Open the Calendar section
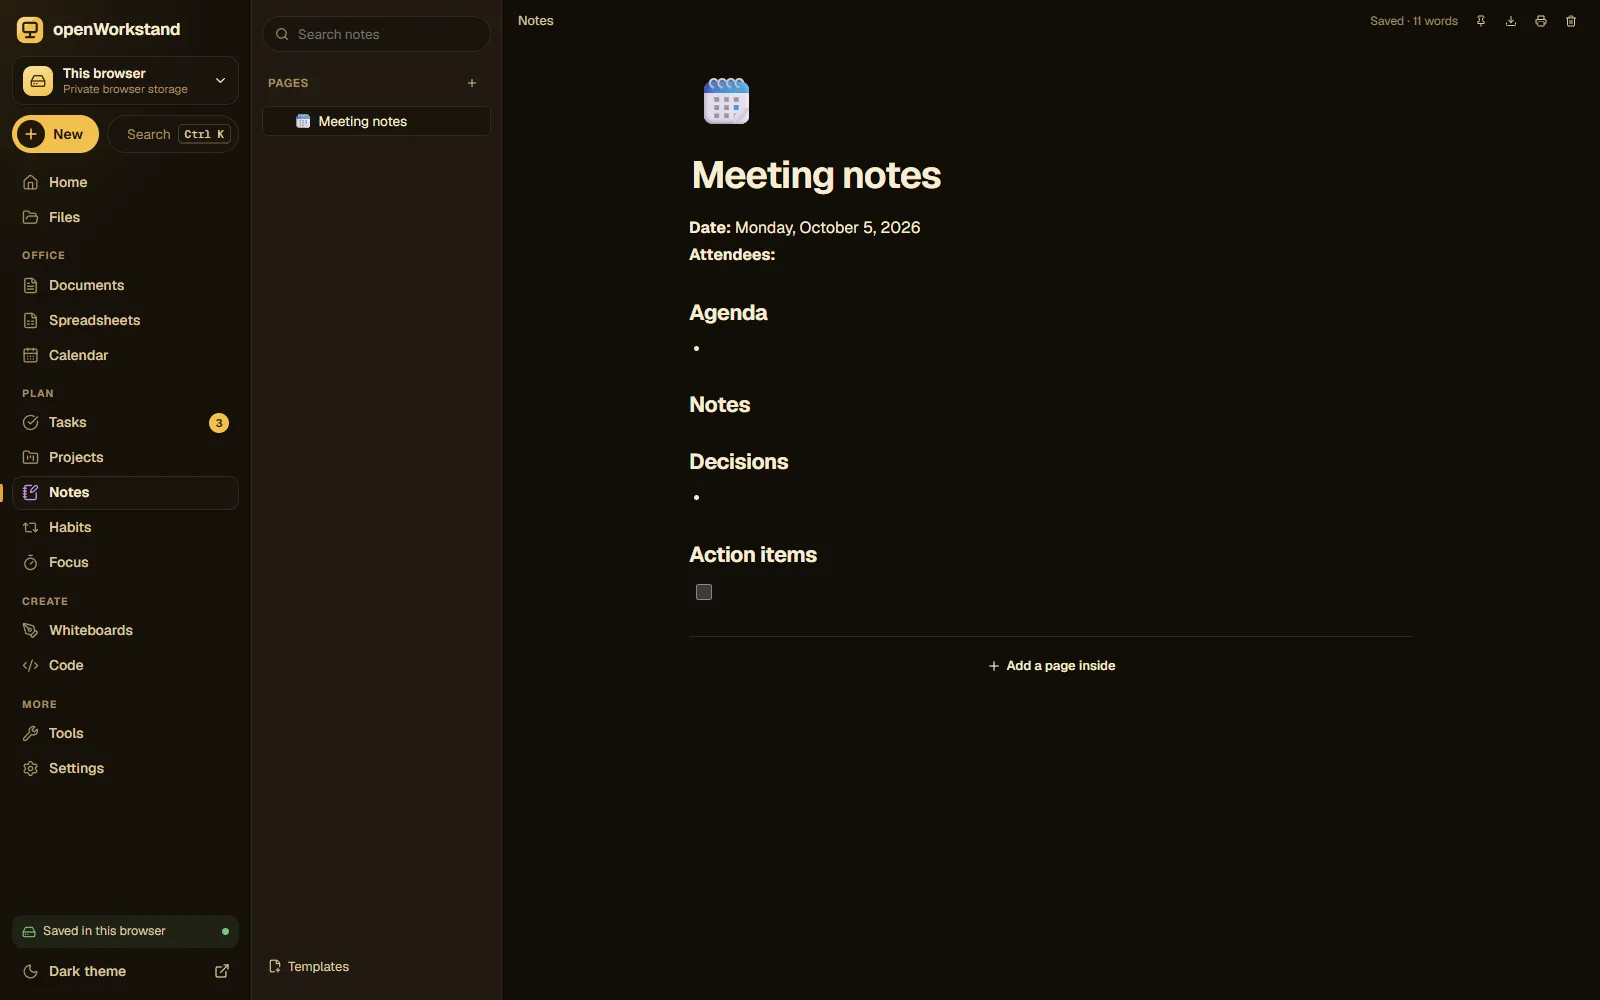Image resolution: width=1600 pixels, height=1000 pixels. [x=125, y=355]
